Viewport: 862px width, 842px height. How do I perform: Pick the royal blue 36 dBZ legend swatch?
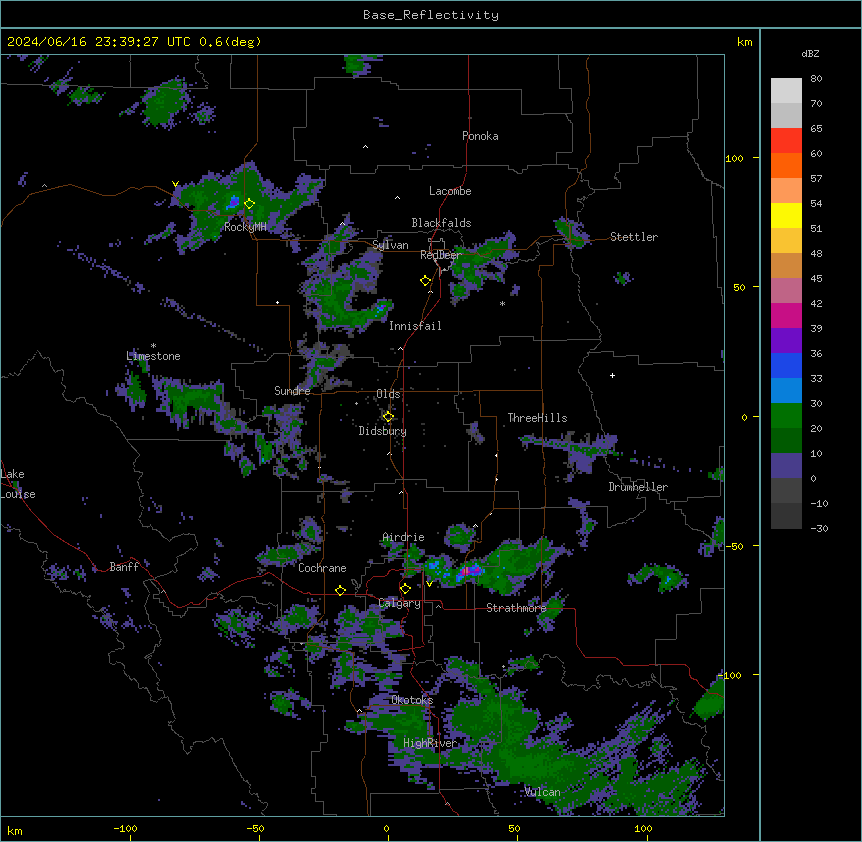click(786, 365)
